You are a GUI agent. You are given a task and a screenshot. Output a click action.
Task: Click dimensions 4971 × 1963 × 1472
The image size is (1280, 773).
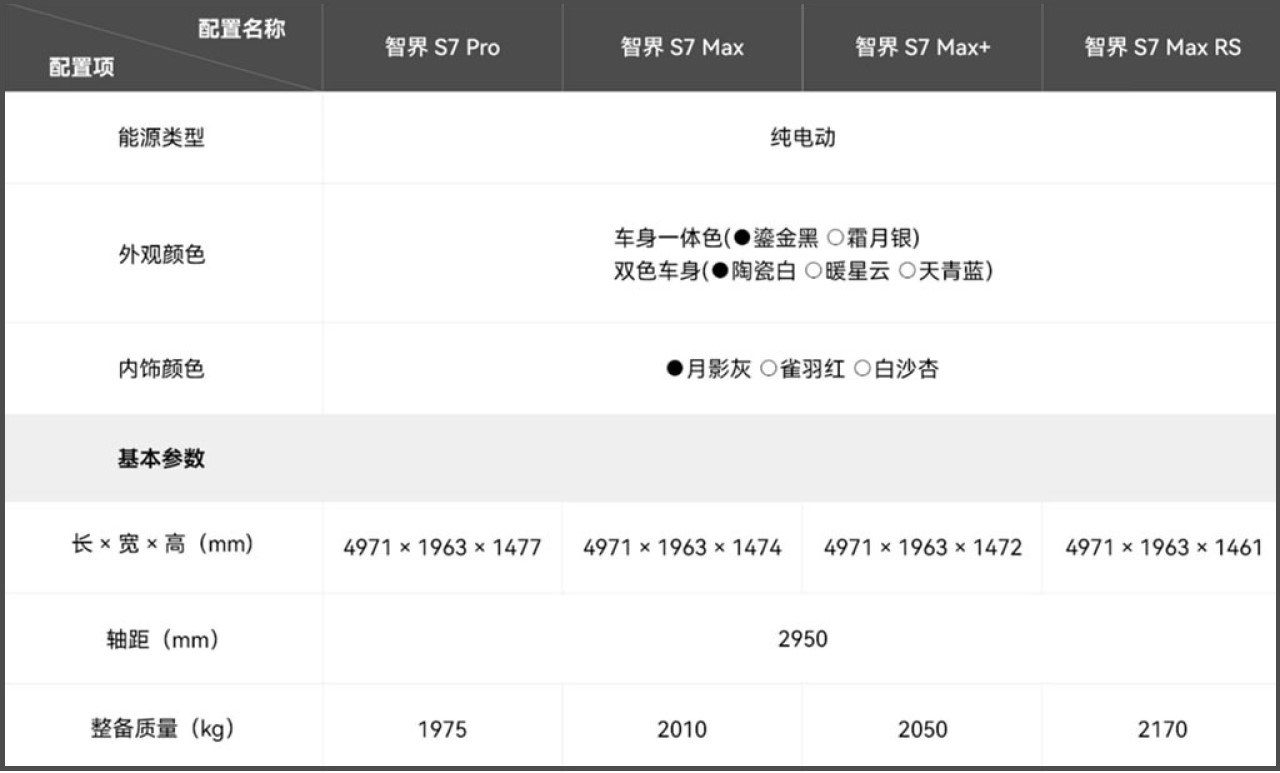point(922,548)
